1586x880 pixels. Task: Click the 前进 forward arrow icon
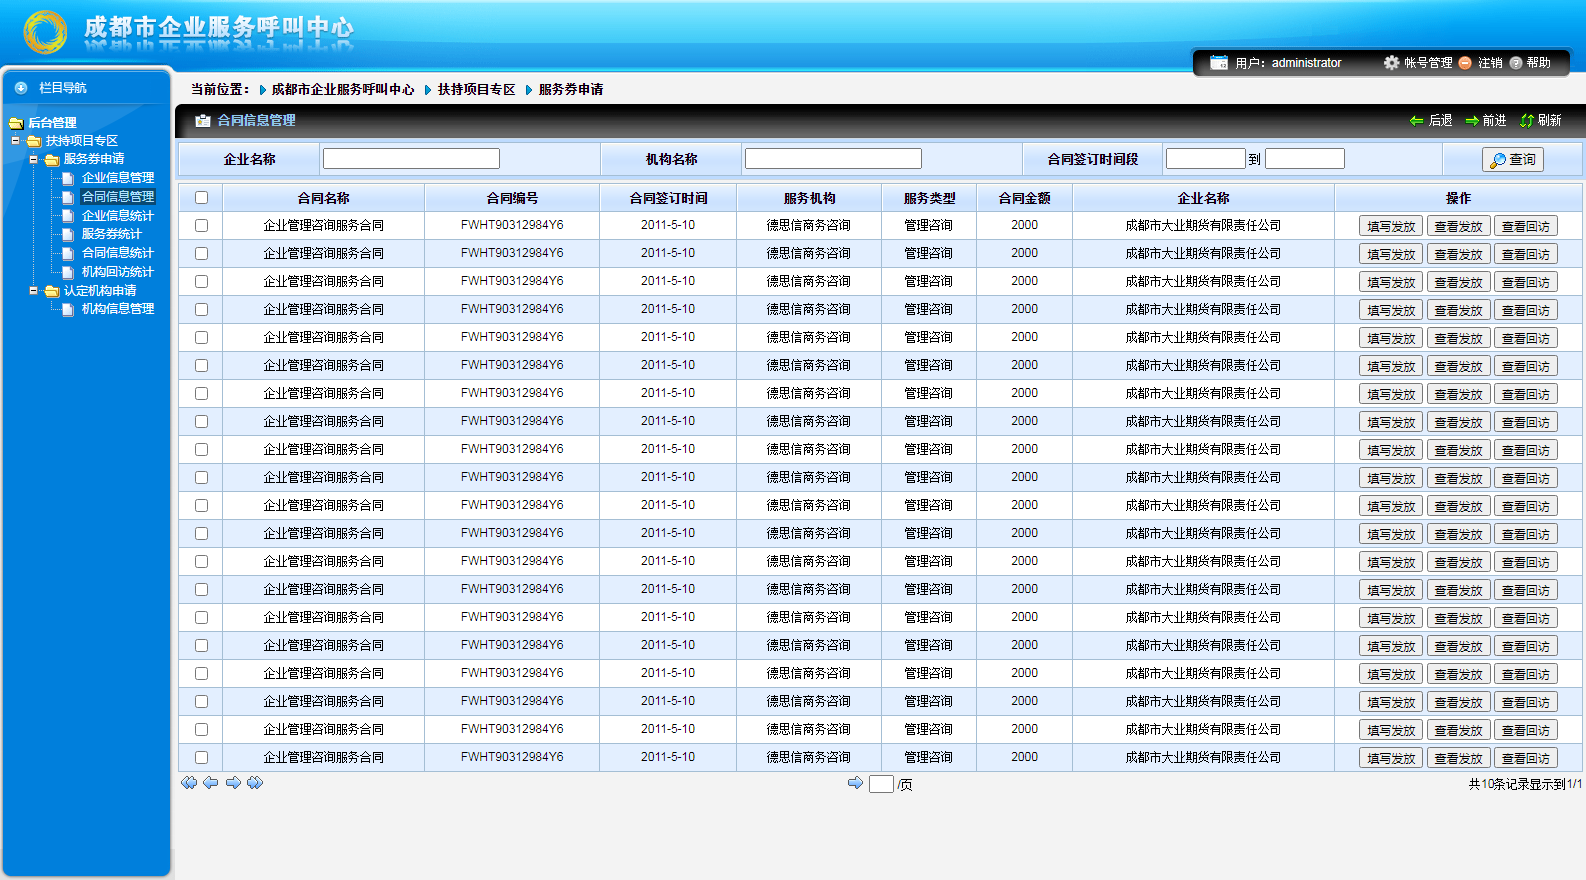pyautogui.click(x=1472, y=121)
